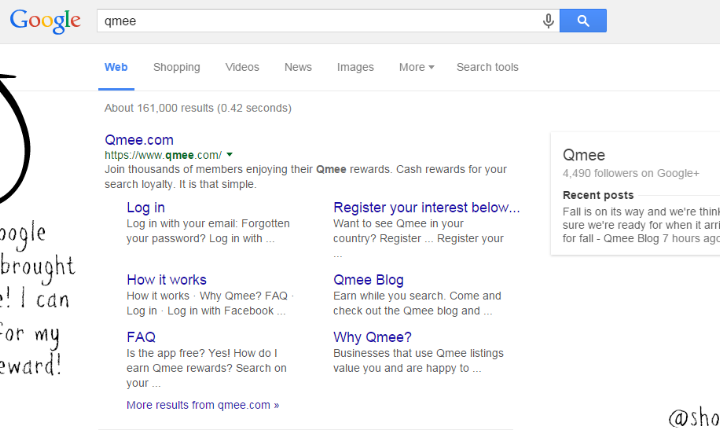This screenshot has width=720, height=439.
Task: Open the Images tab
Action: [x=355, y=67]
